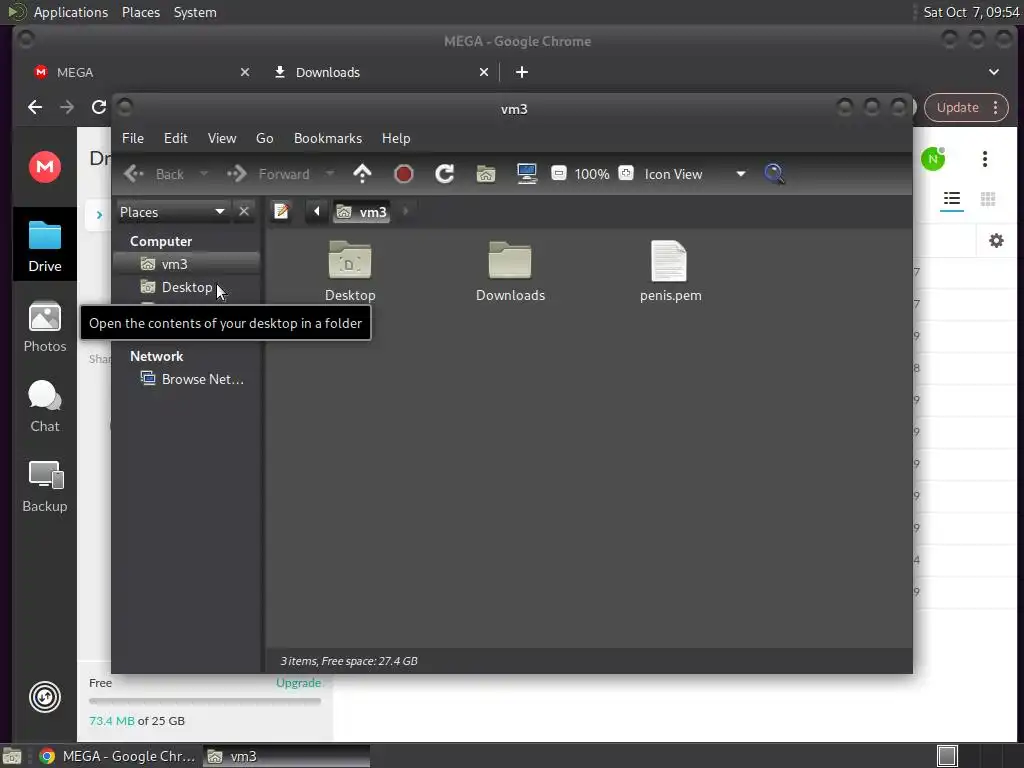The image size is (1024, 768).
Task: Select the Downloads folder icon
Action: (x=510, y=271)
